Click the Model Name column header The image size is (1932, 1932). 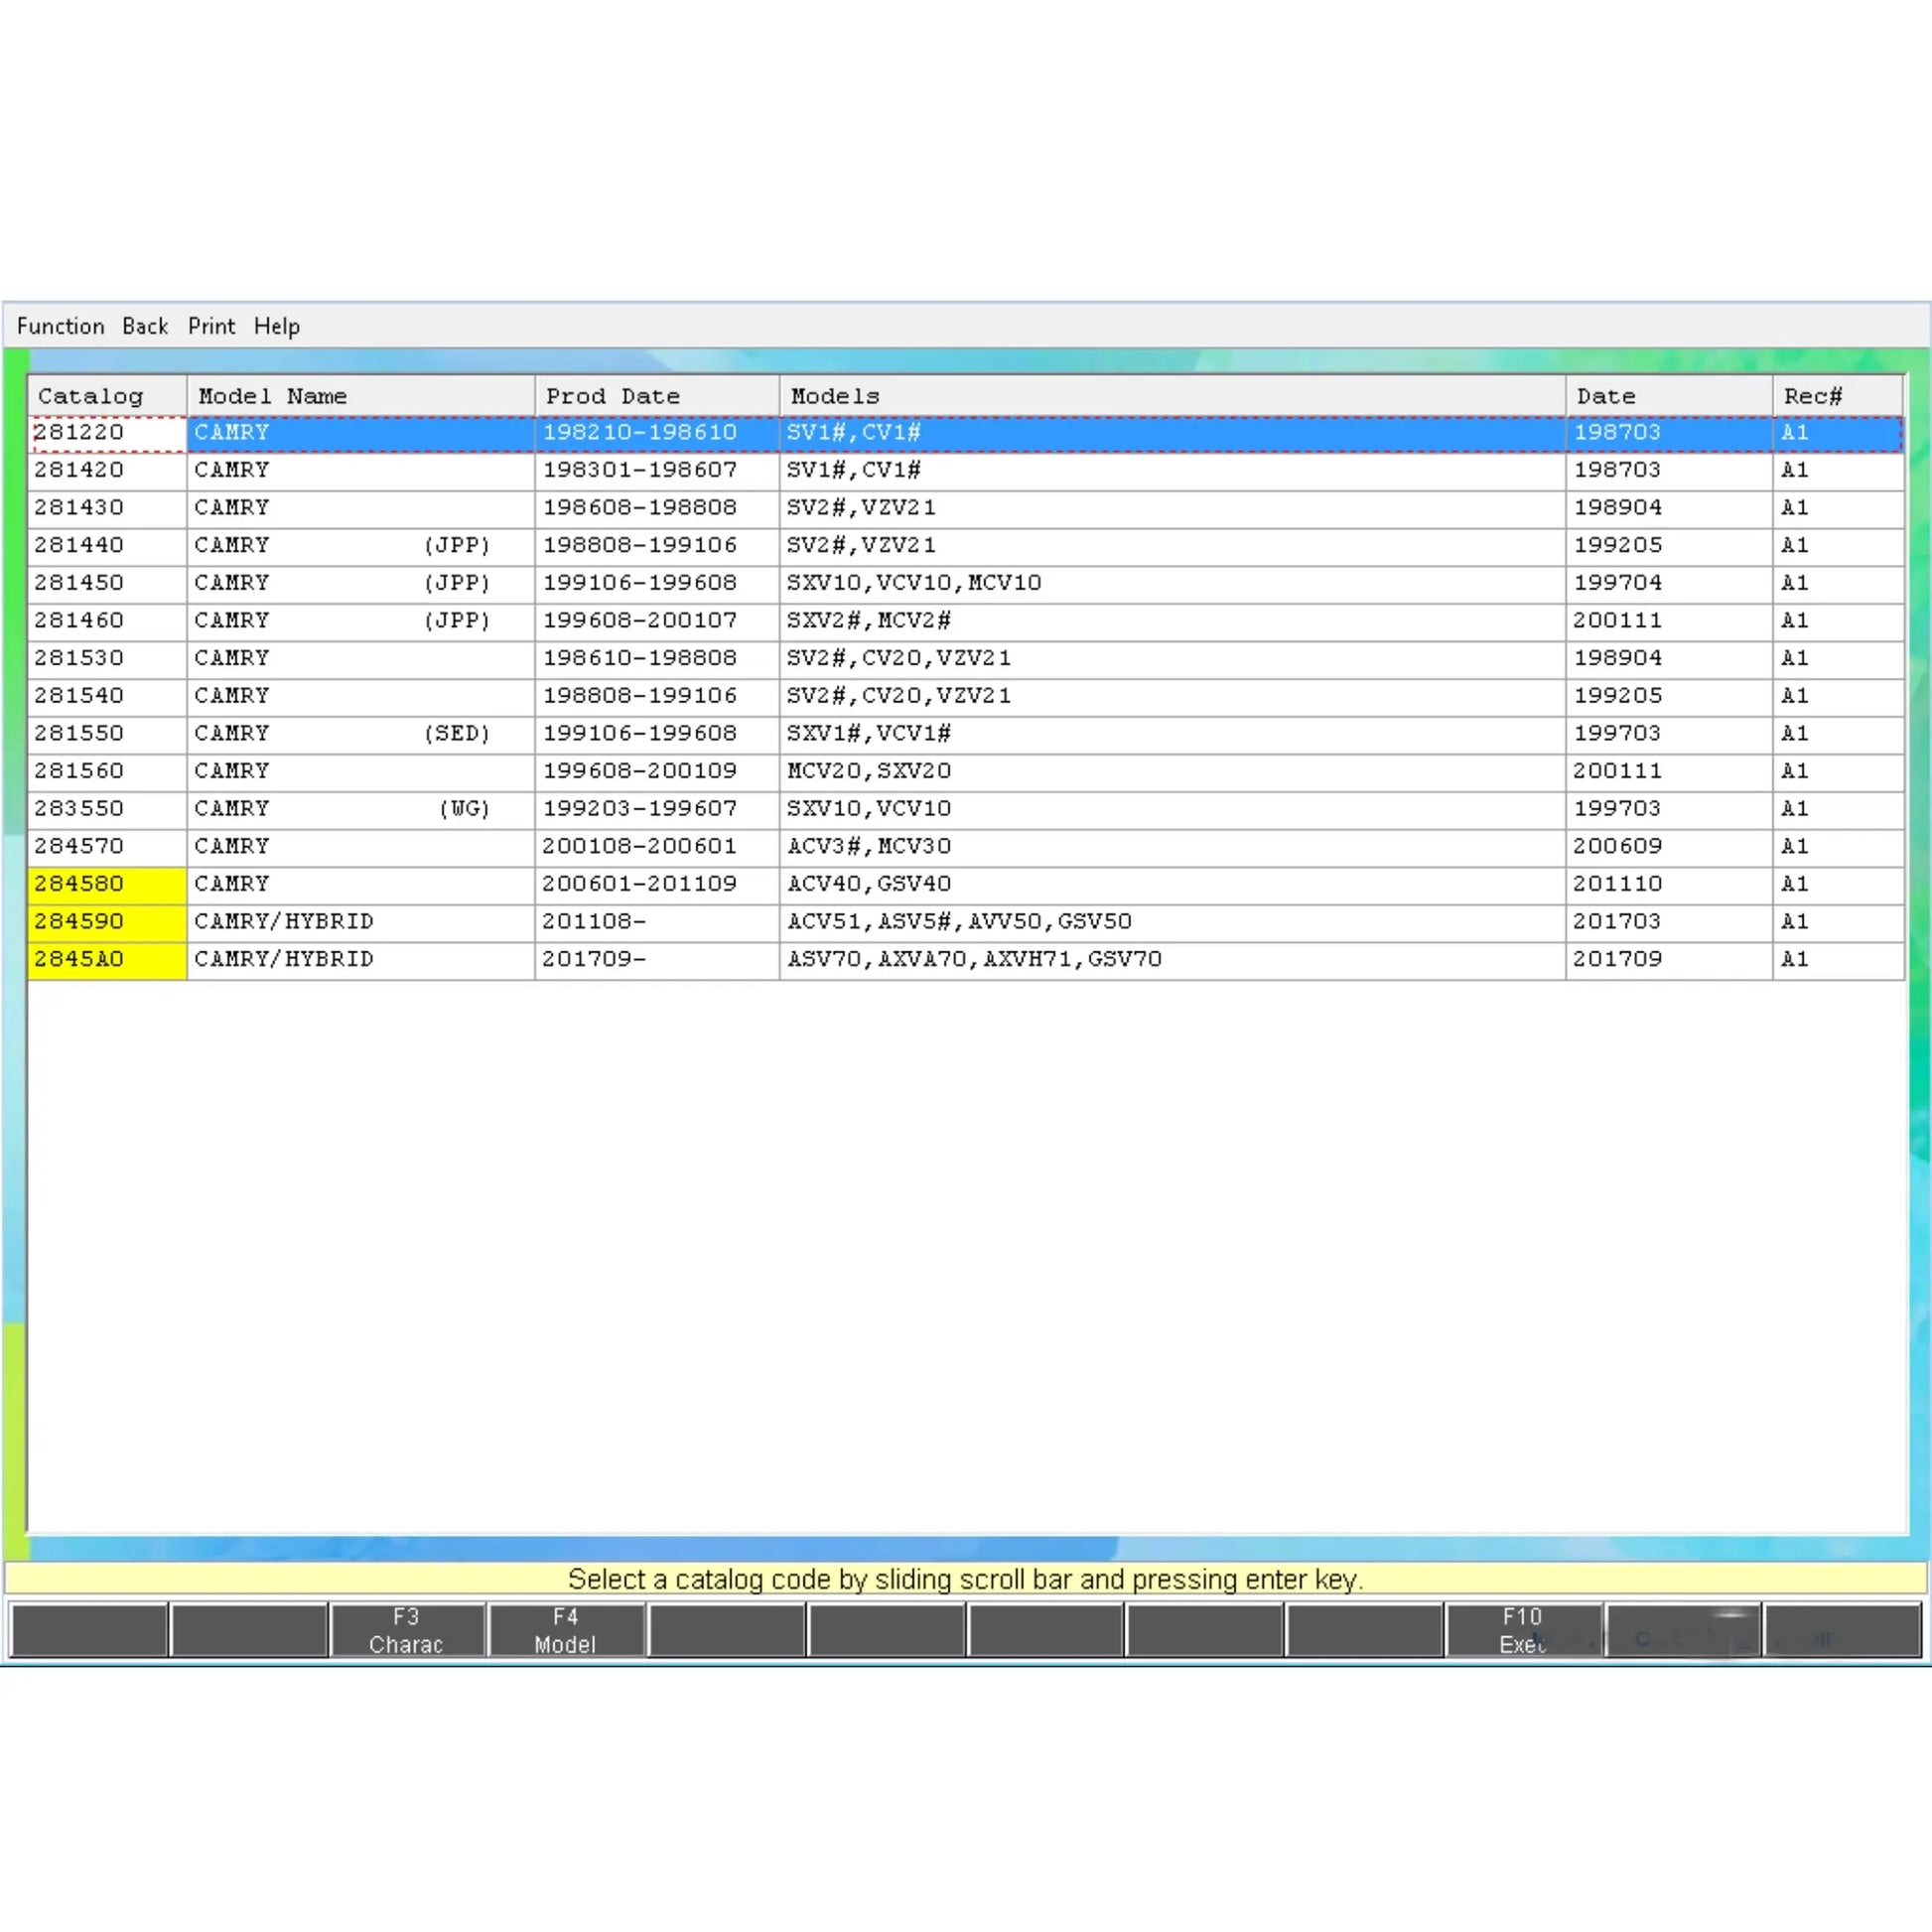pyautogui.click(x=361, y=396)
